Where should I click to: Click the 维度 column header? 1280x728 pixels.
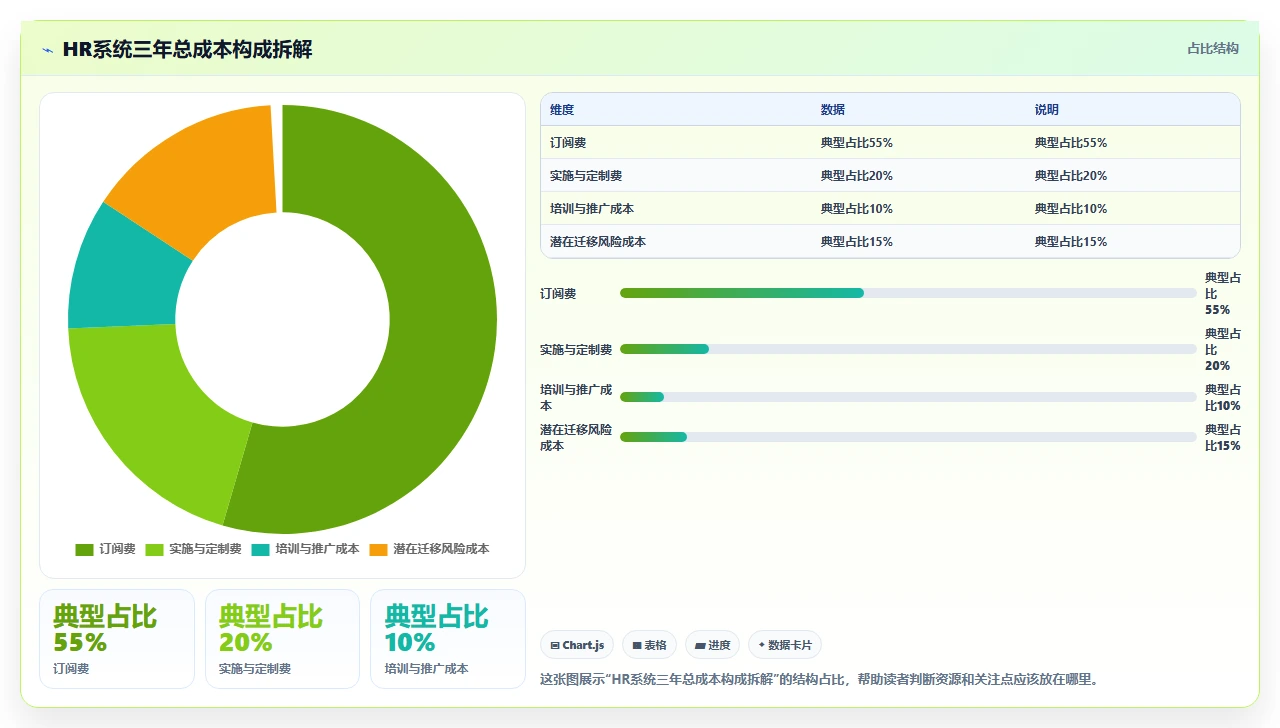click(x=562, y=110)
